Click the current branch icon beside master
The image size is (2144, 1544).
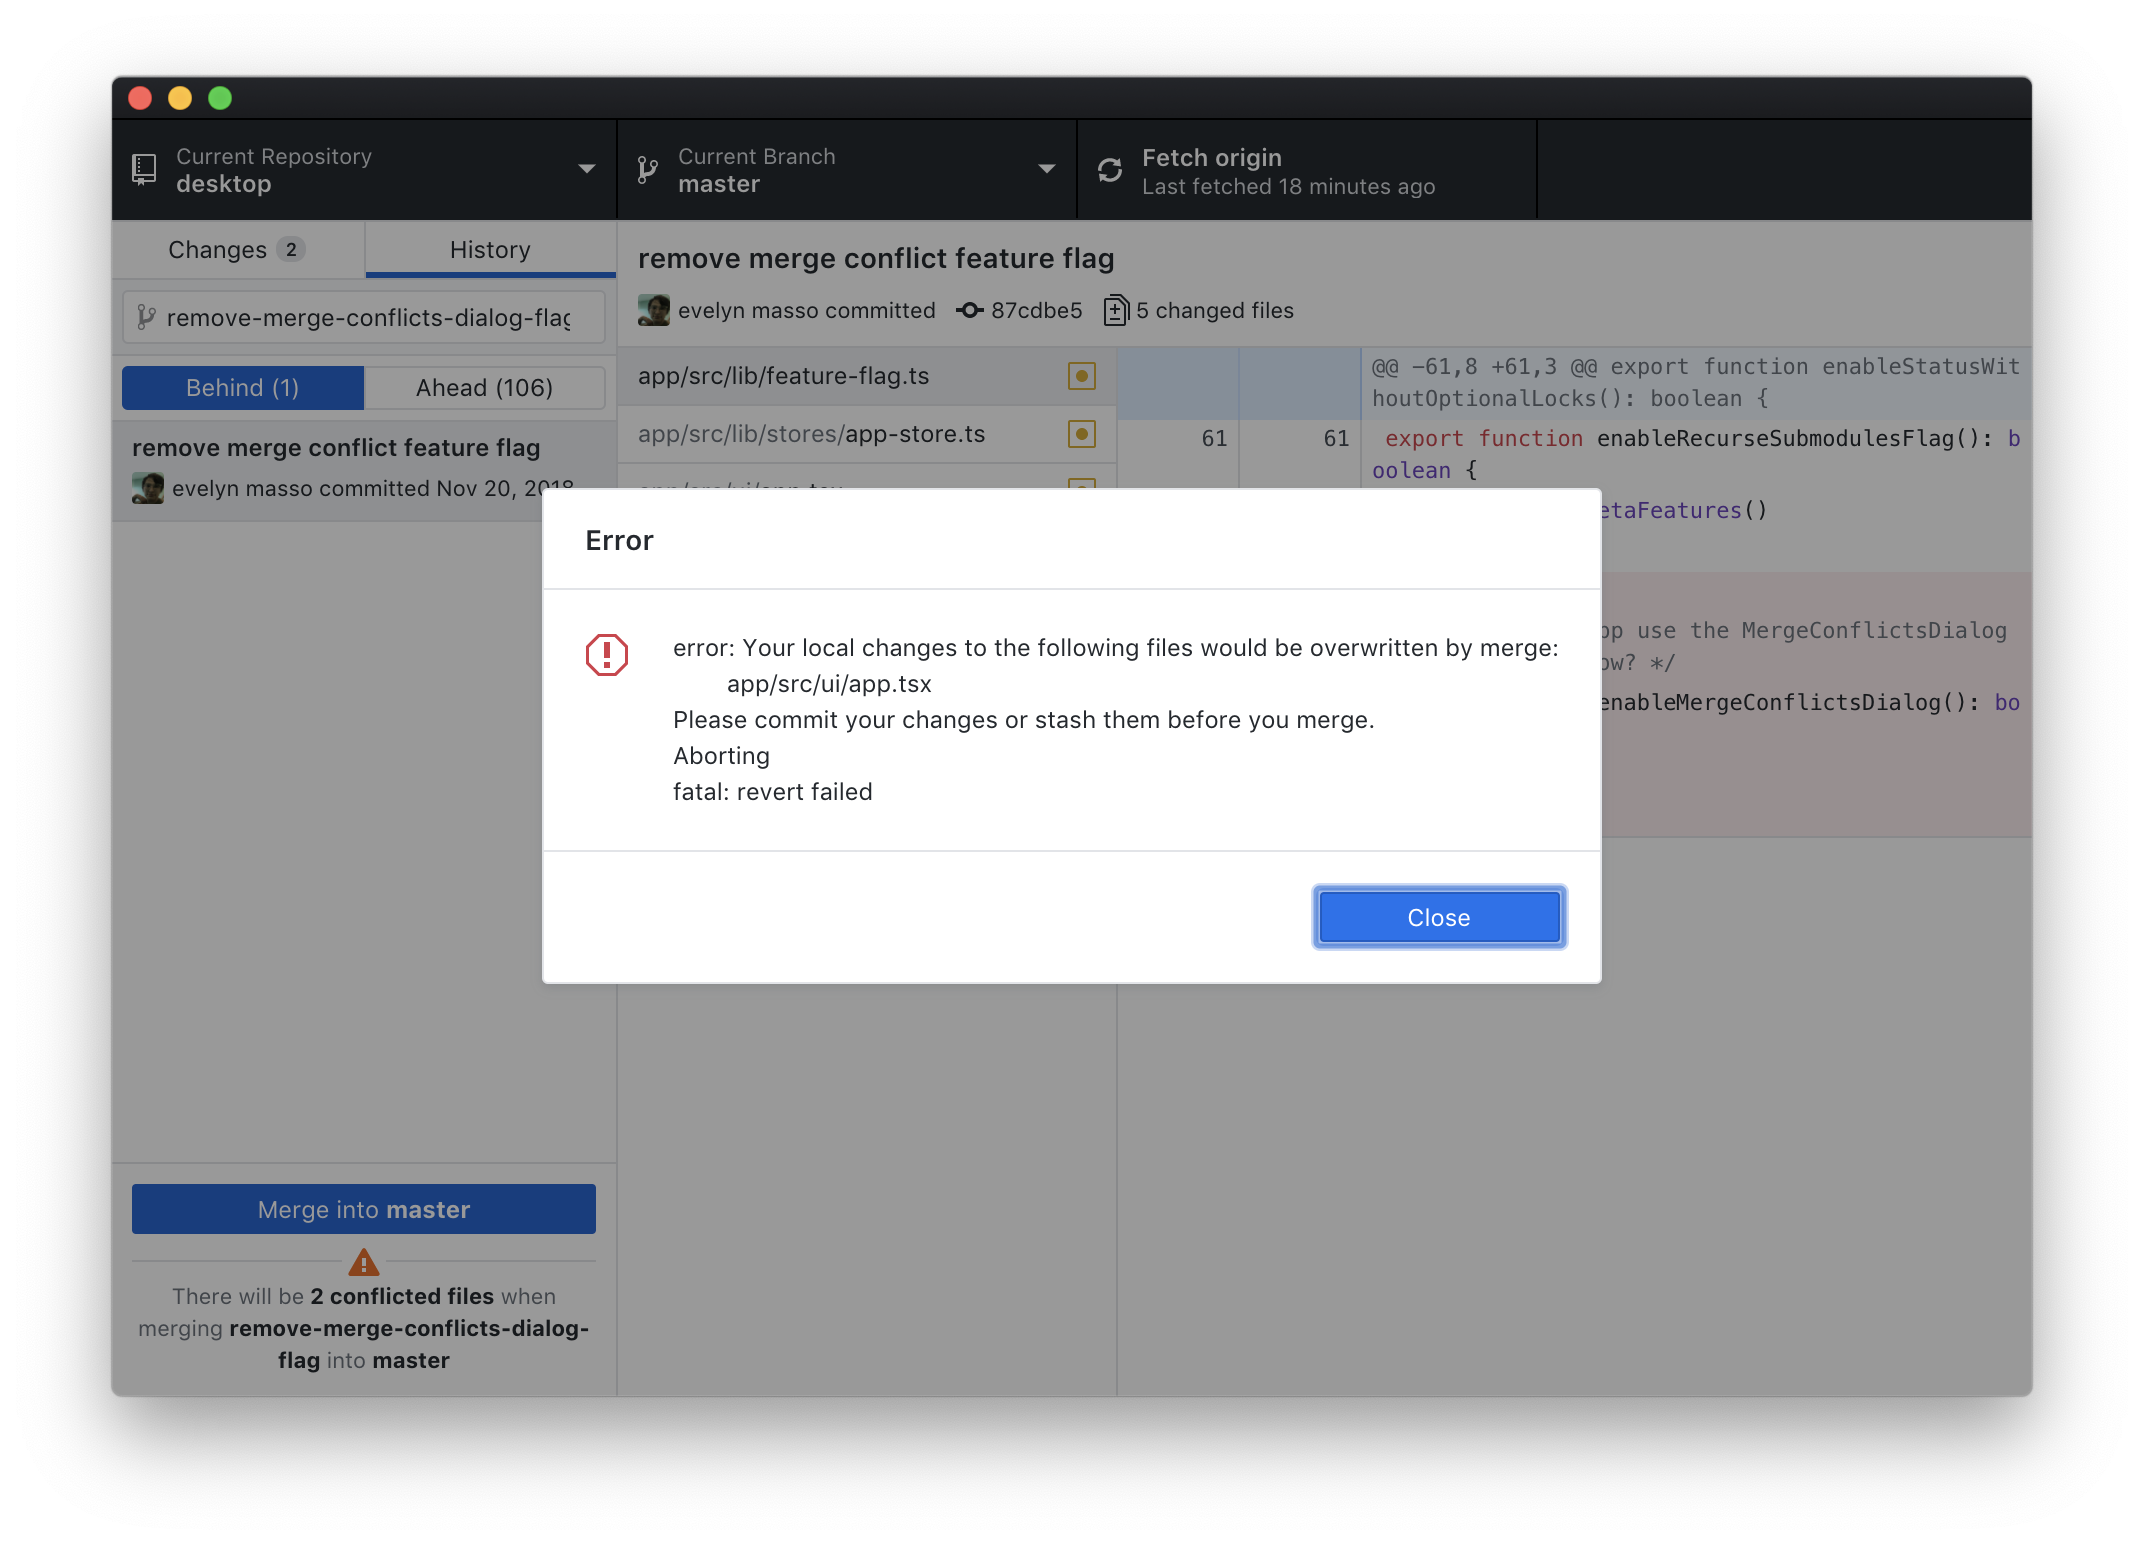(648, 169)
